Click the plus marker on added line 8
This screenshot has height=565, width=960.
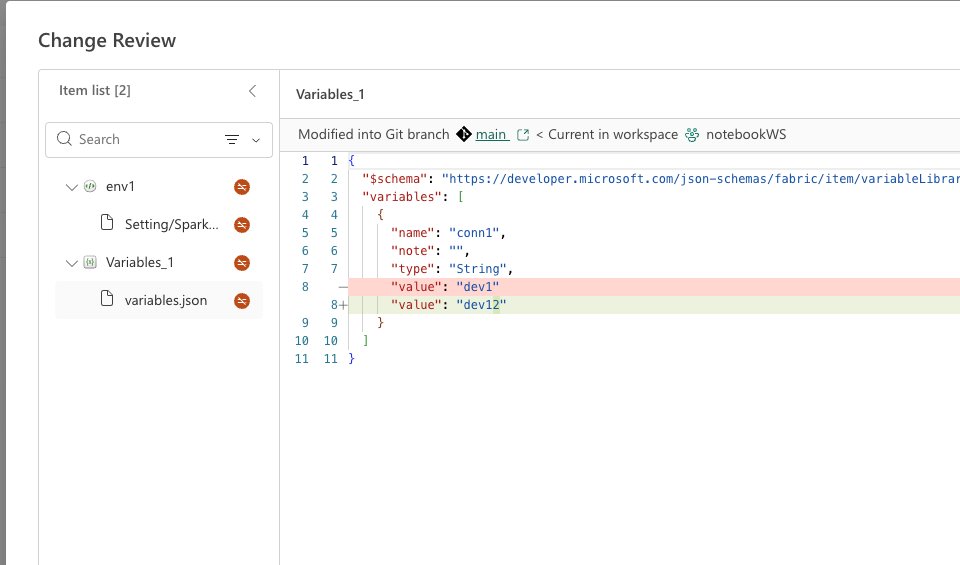[x=343, y=305]
